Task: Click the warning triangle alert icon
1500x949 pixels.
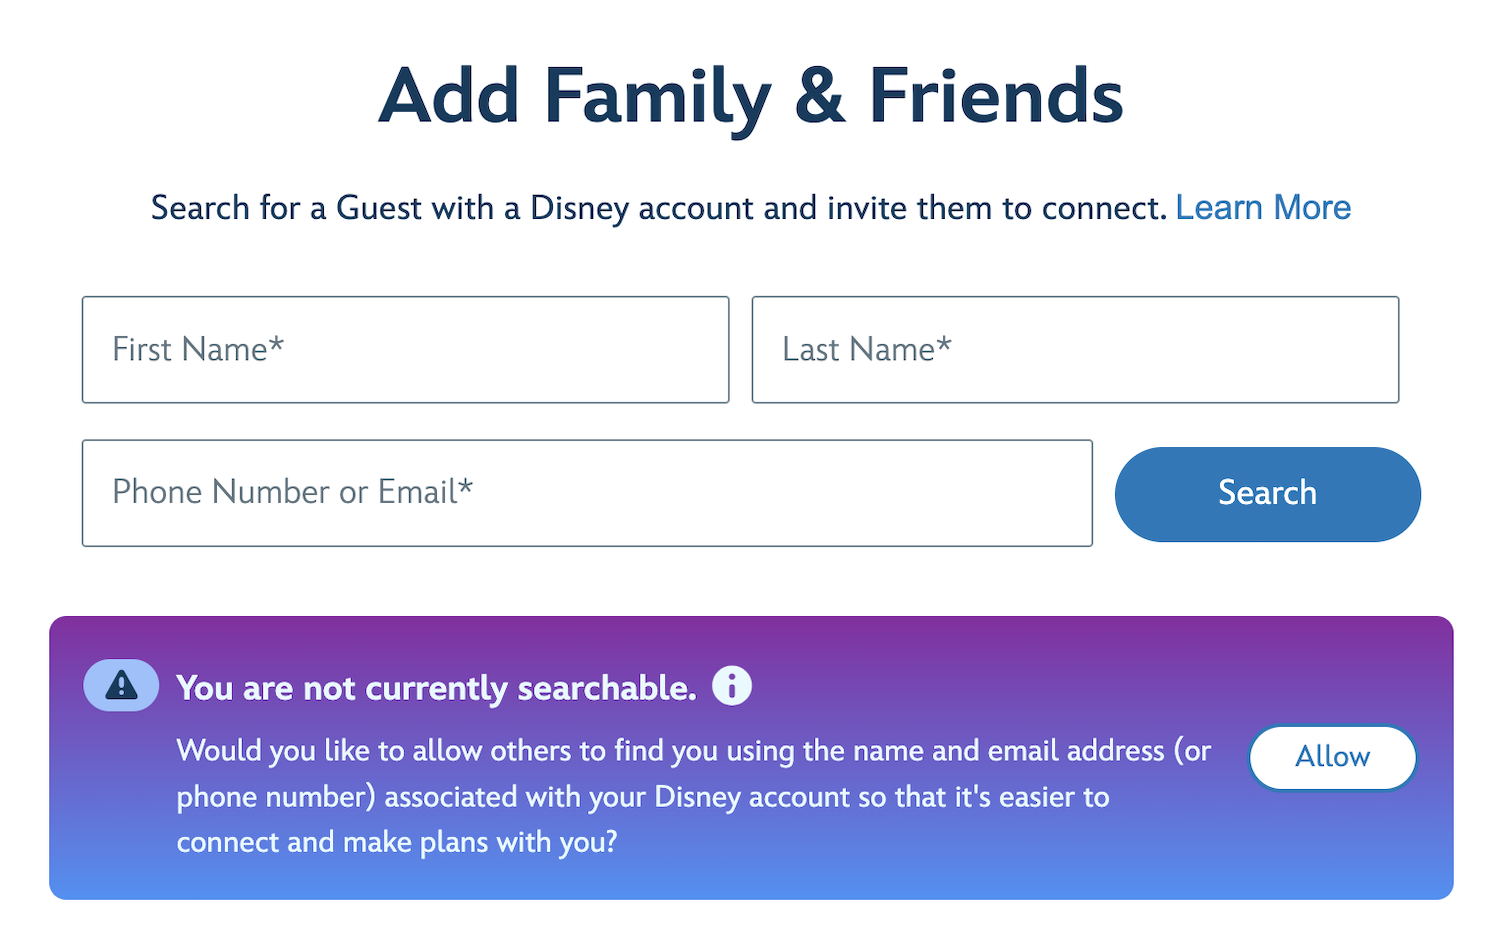Action: [x=121, y=686]
